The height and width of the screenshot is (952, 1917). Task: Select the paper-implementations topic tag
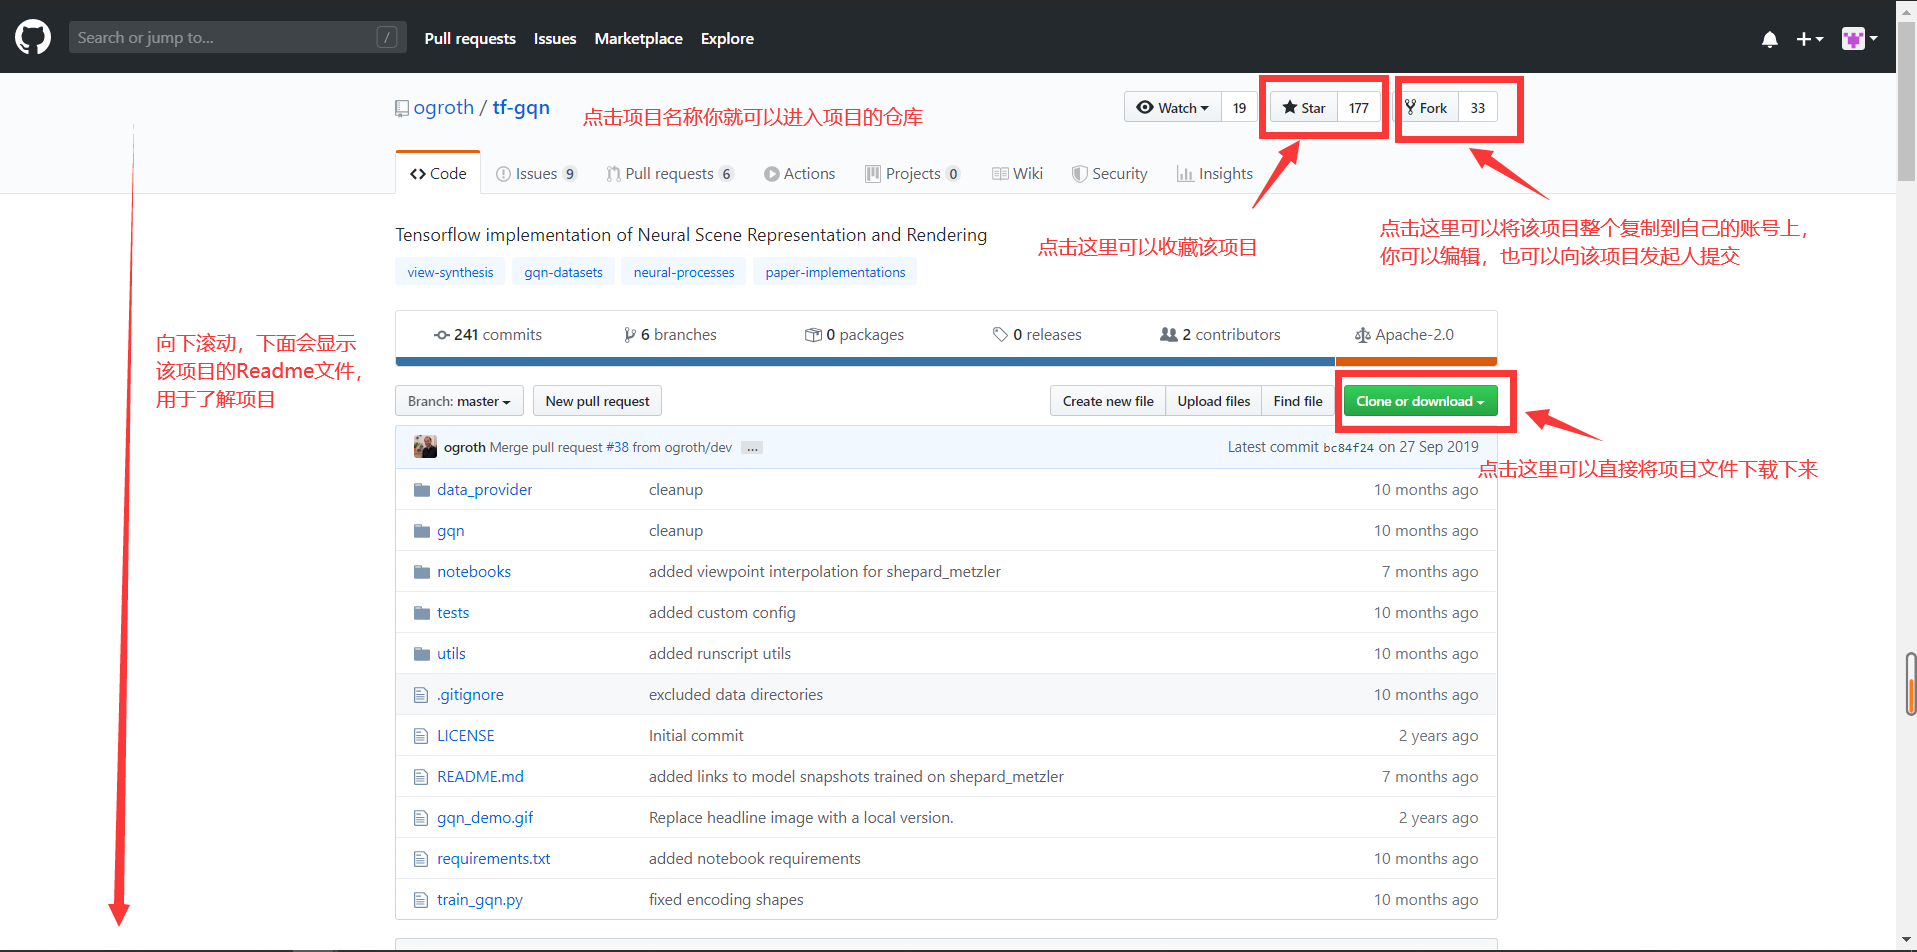(x=835, y=272)
